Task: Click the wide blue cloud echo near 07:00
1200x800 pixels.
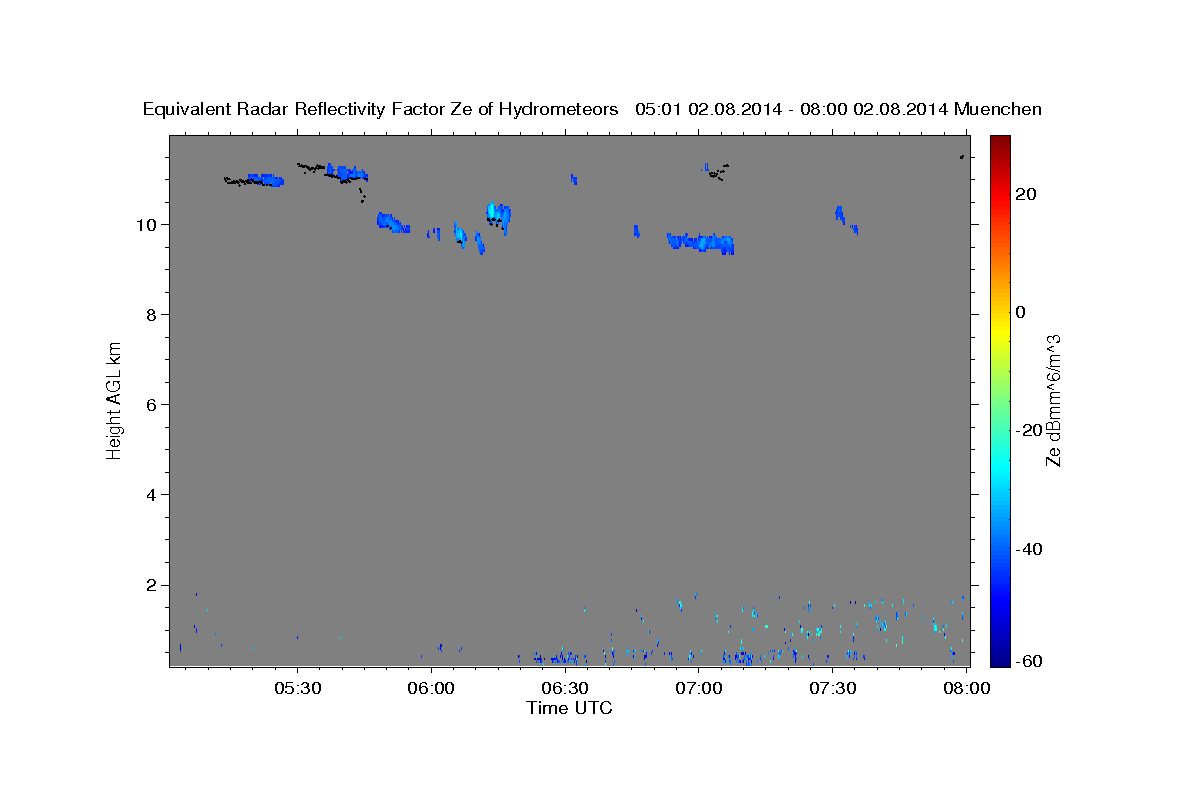Action: (x=701, y=243)
